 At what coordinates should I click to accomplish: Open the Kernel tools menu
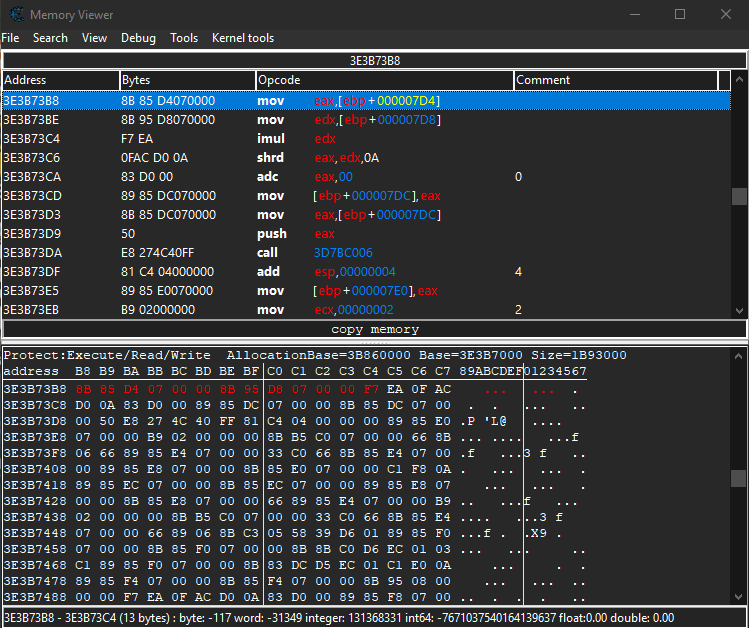pyautogui.click(x=243, y=38)
